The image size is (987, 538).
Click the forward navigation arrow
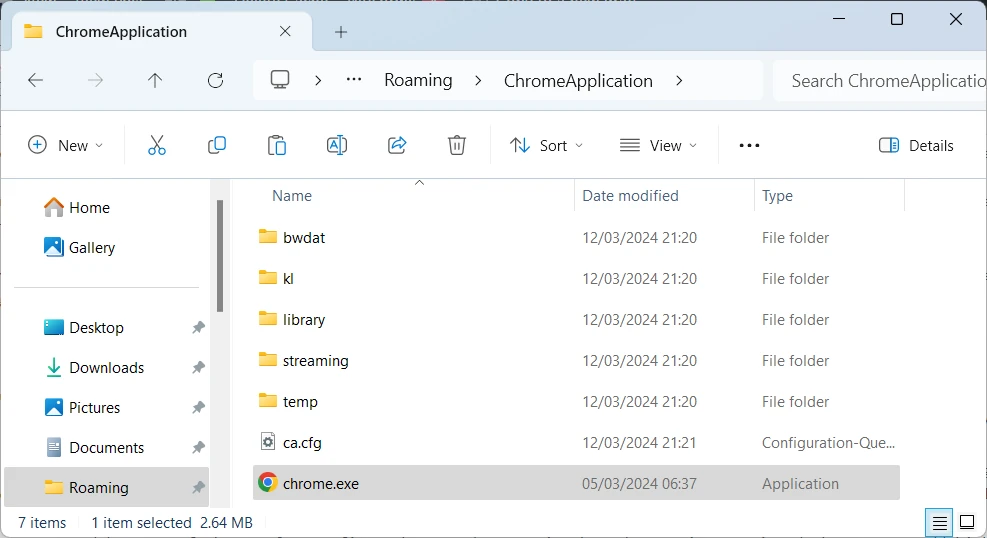coord(95,81)
